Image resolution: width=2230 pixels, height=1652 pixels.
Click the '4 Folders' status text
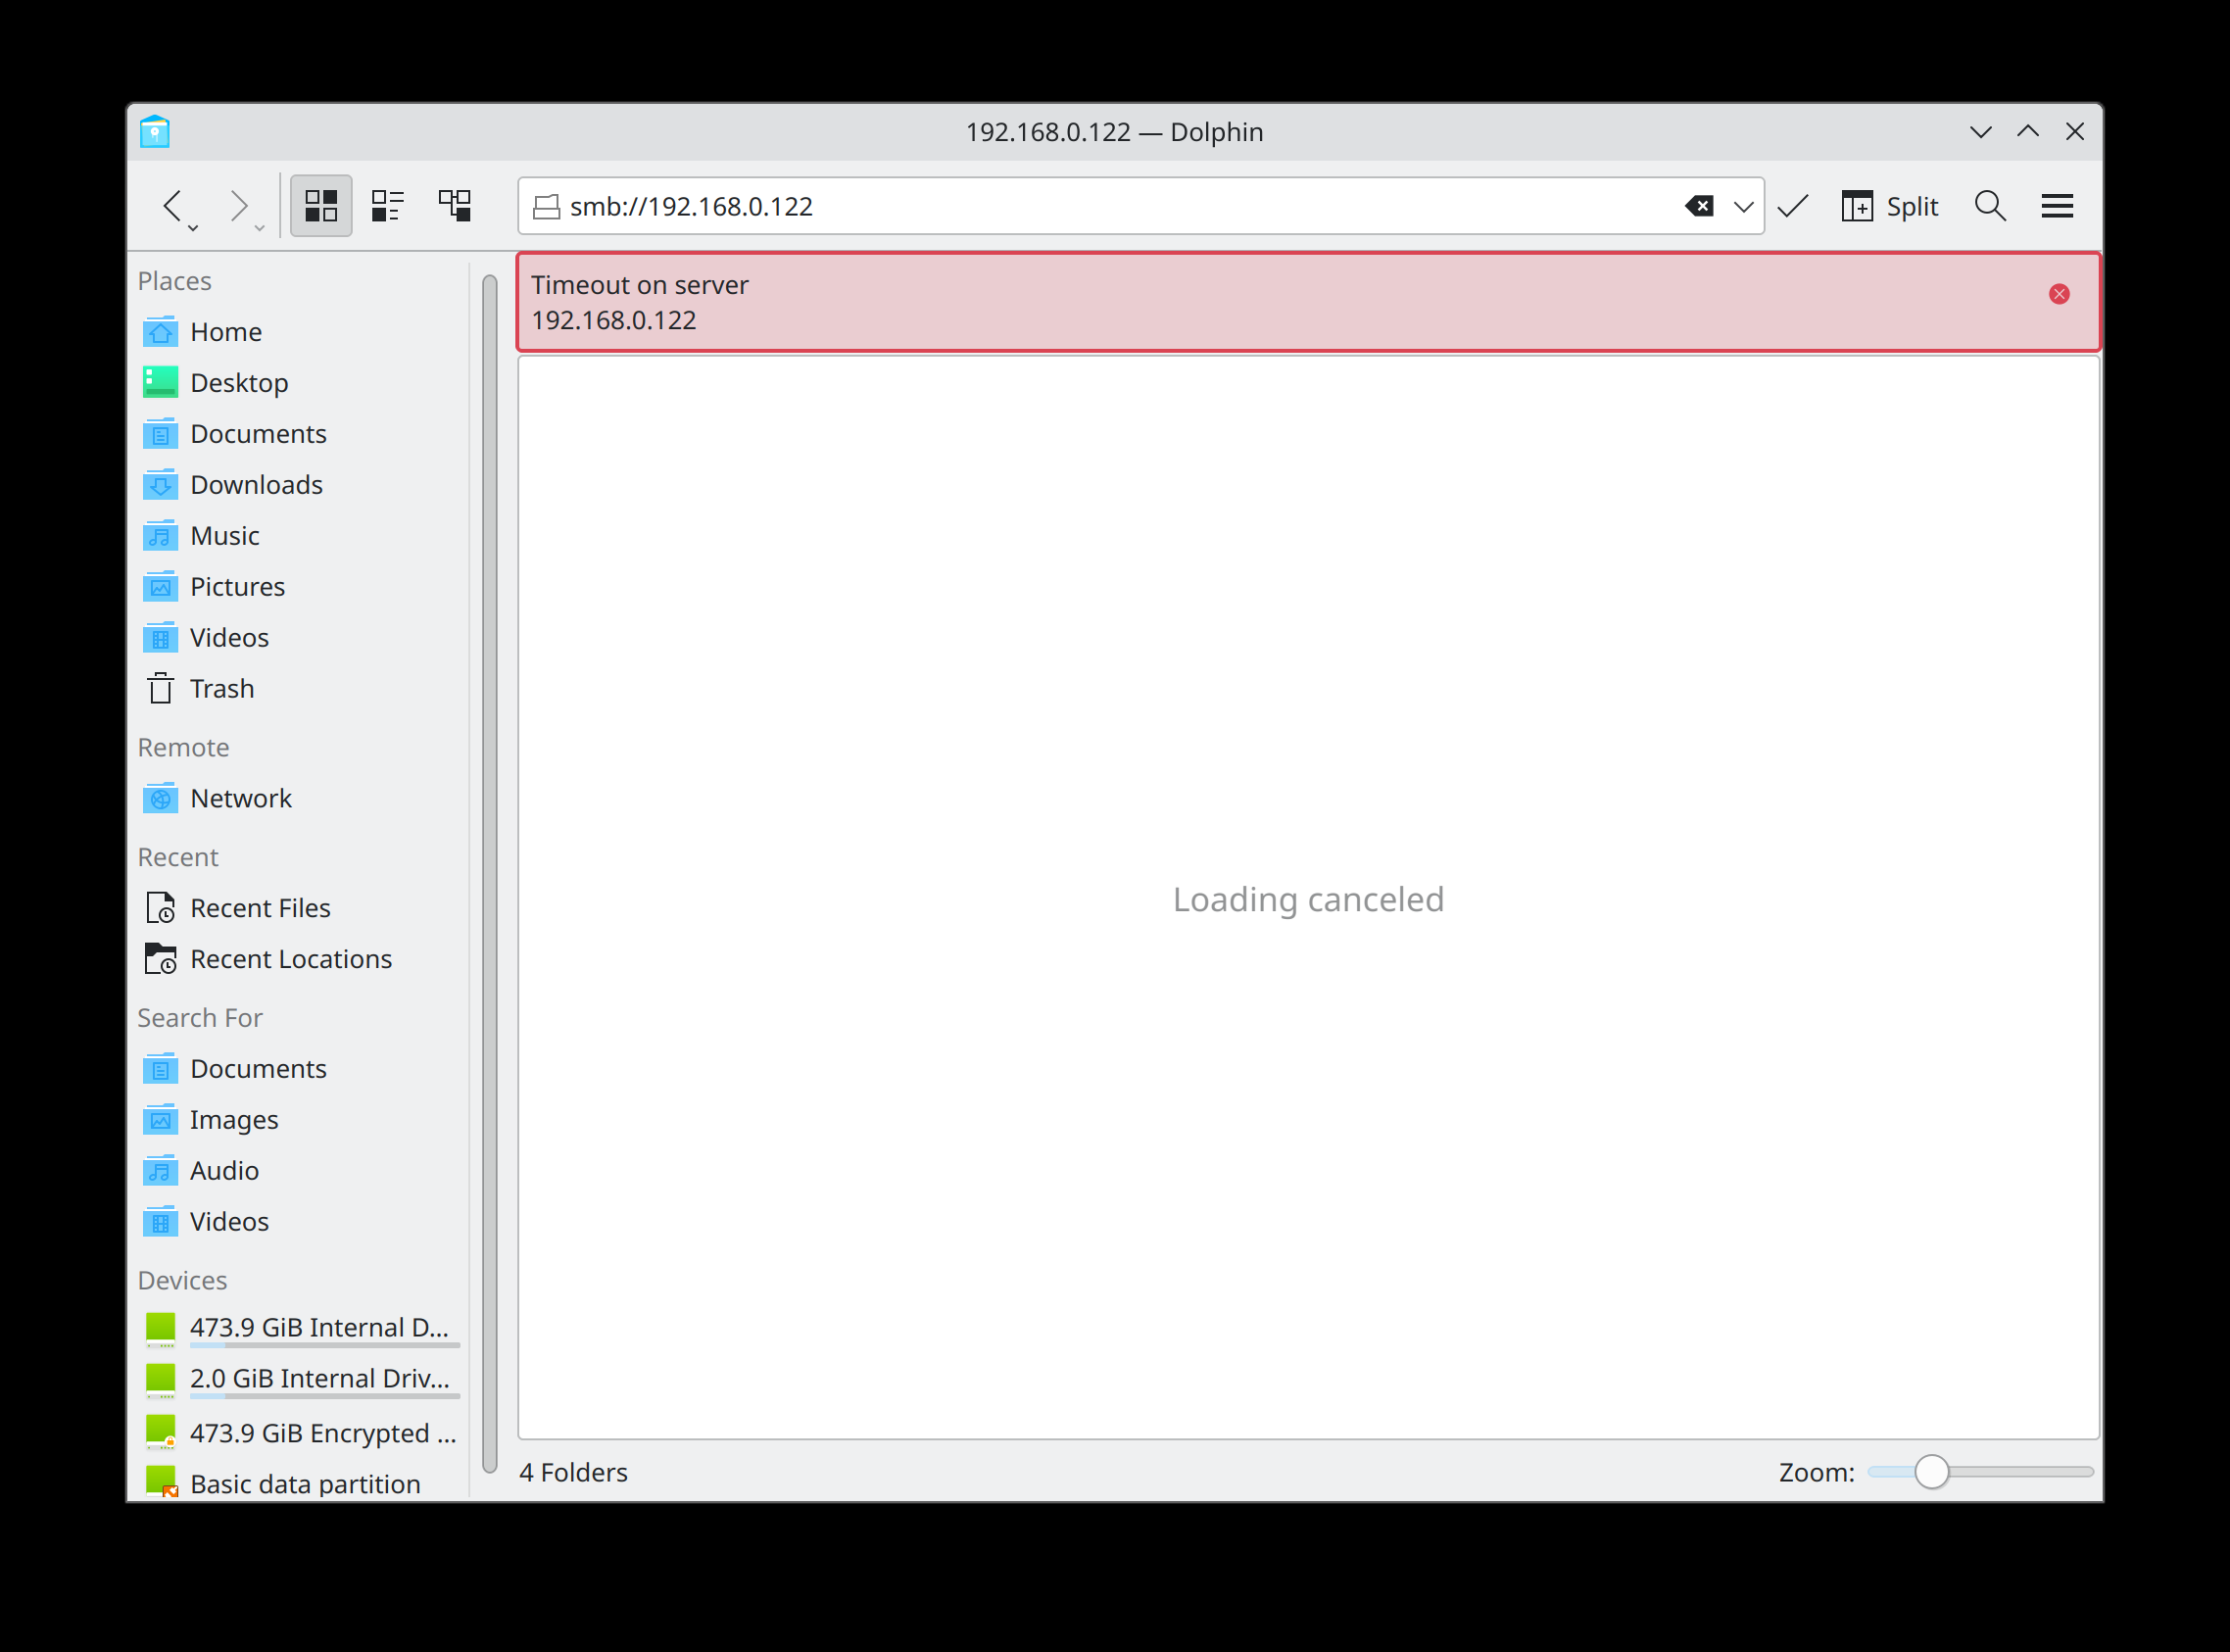click(x=573, y=1473)
